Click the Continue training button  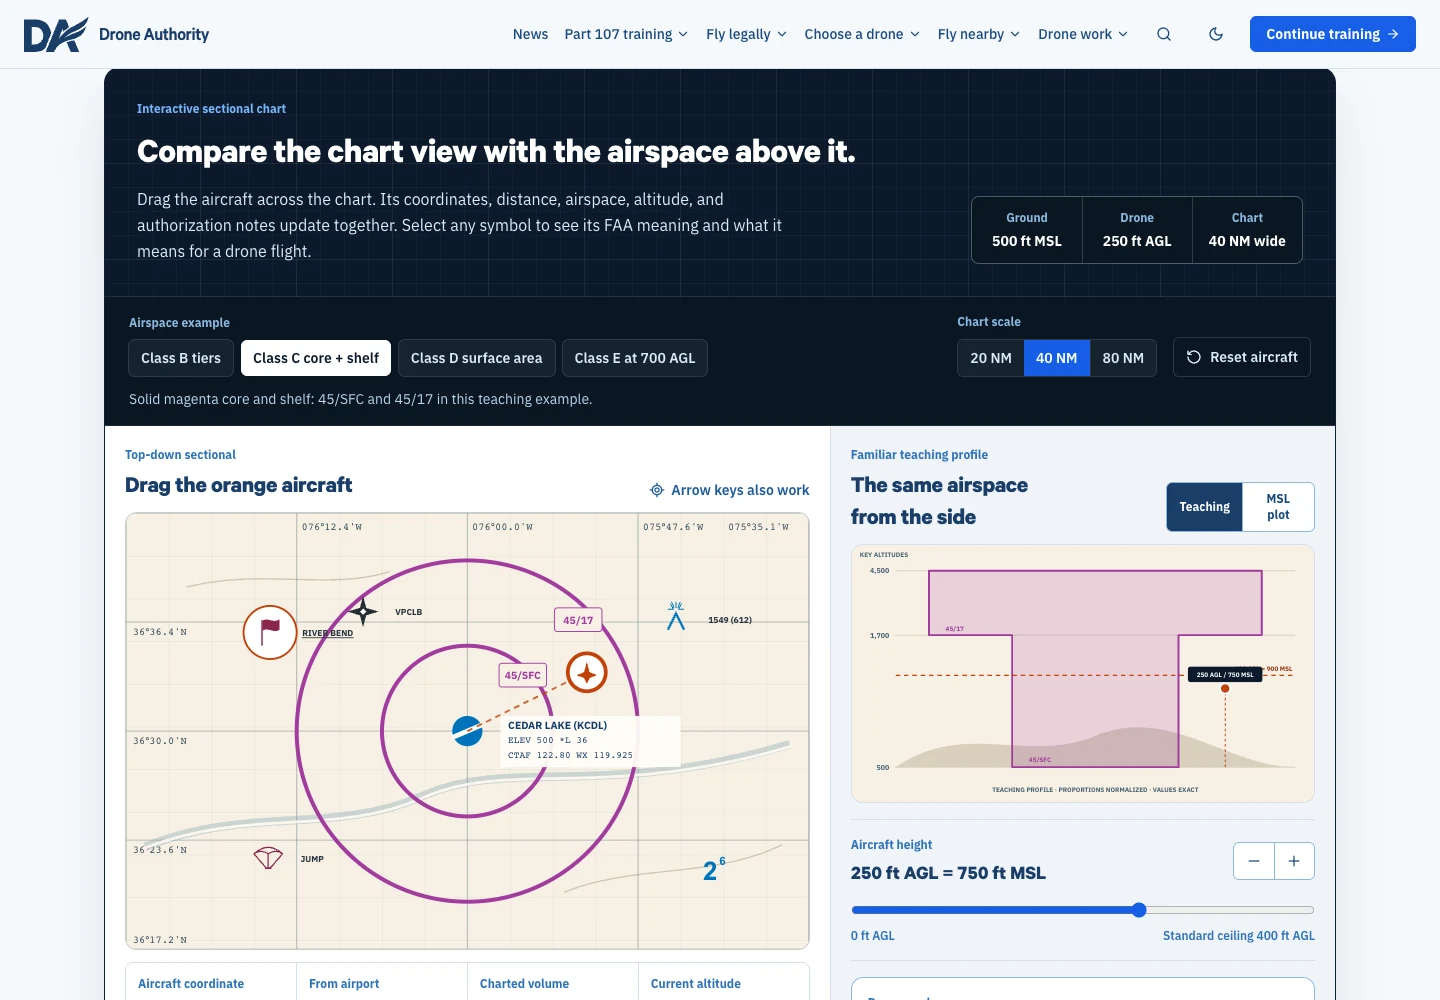pos(1333,34)
